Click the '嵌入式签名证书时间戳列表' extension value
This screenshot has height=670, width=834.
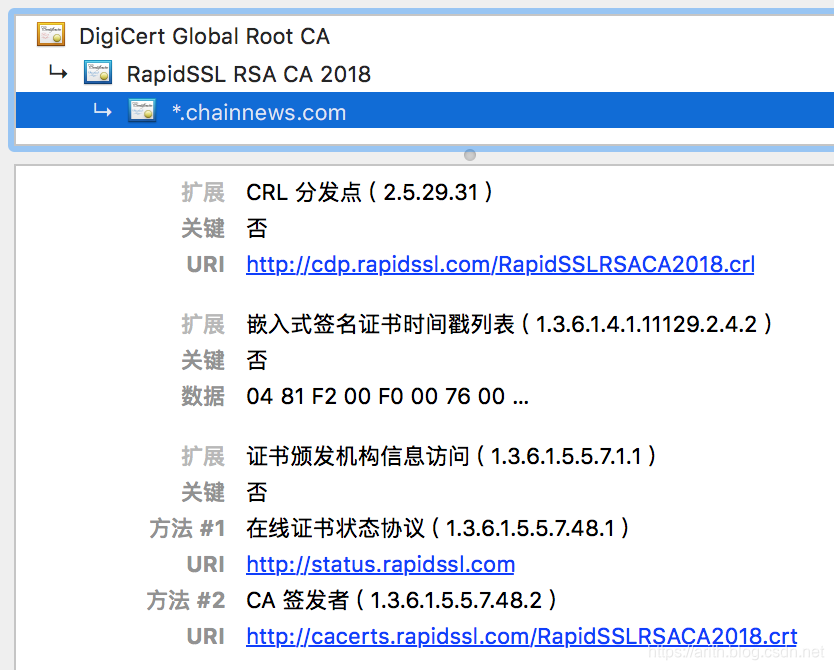pos(509,324)
